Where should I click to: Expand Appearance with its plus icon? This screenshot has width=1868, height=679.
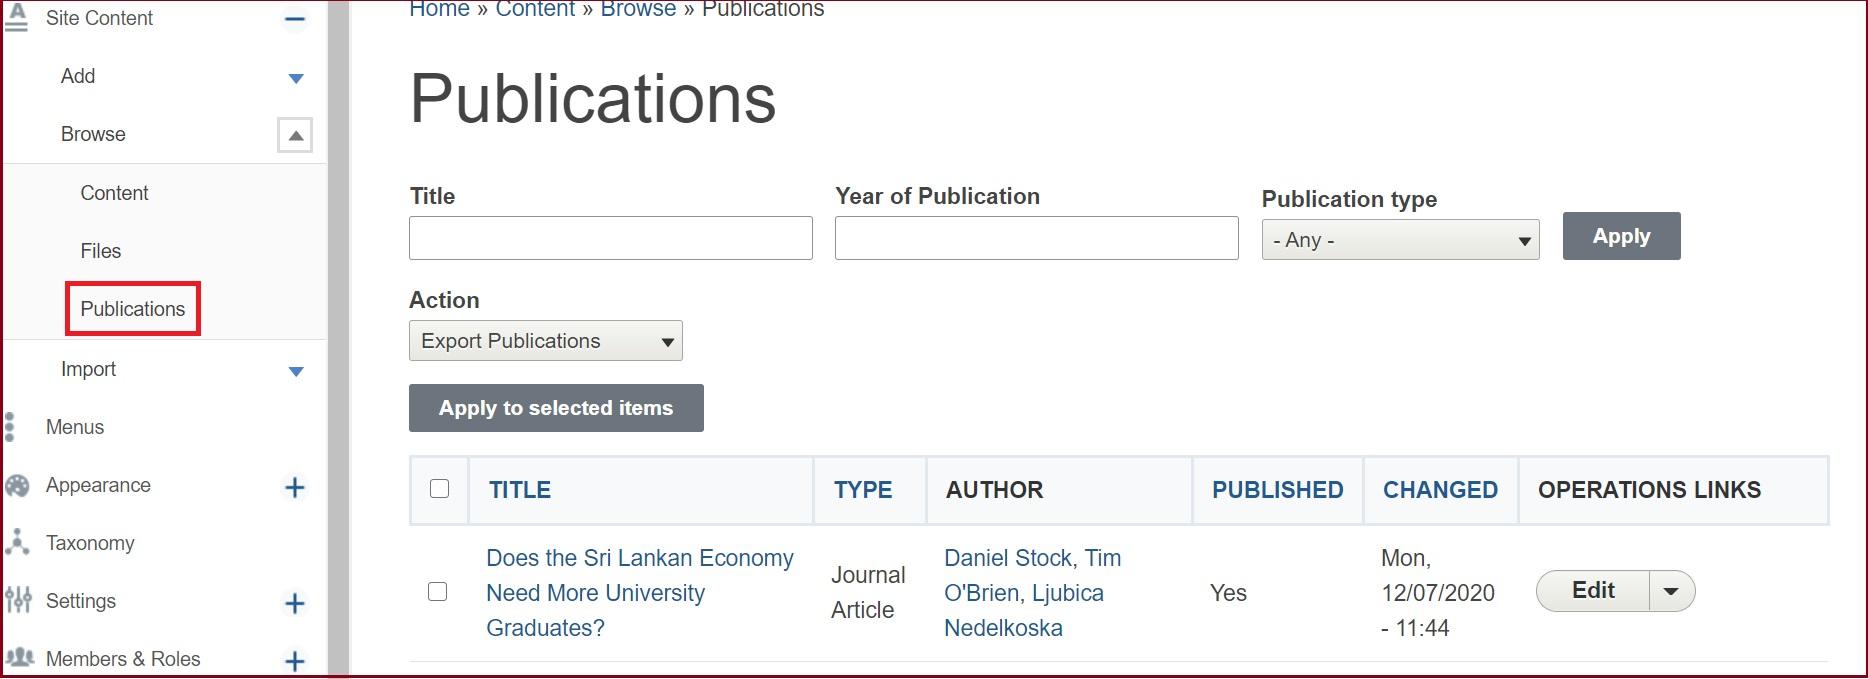294,487
